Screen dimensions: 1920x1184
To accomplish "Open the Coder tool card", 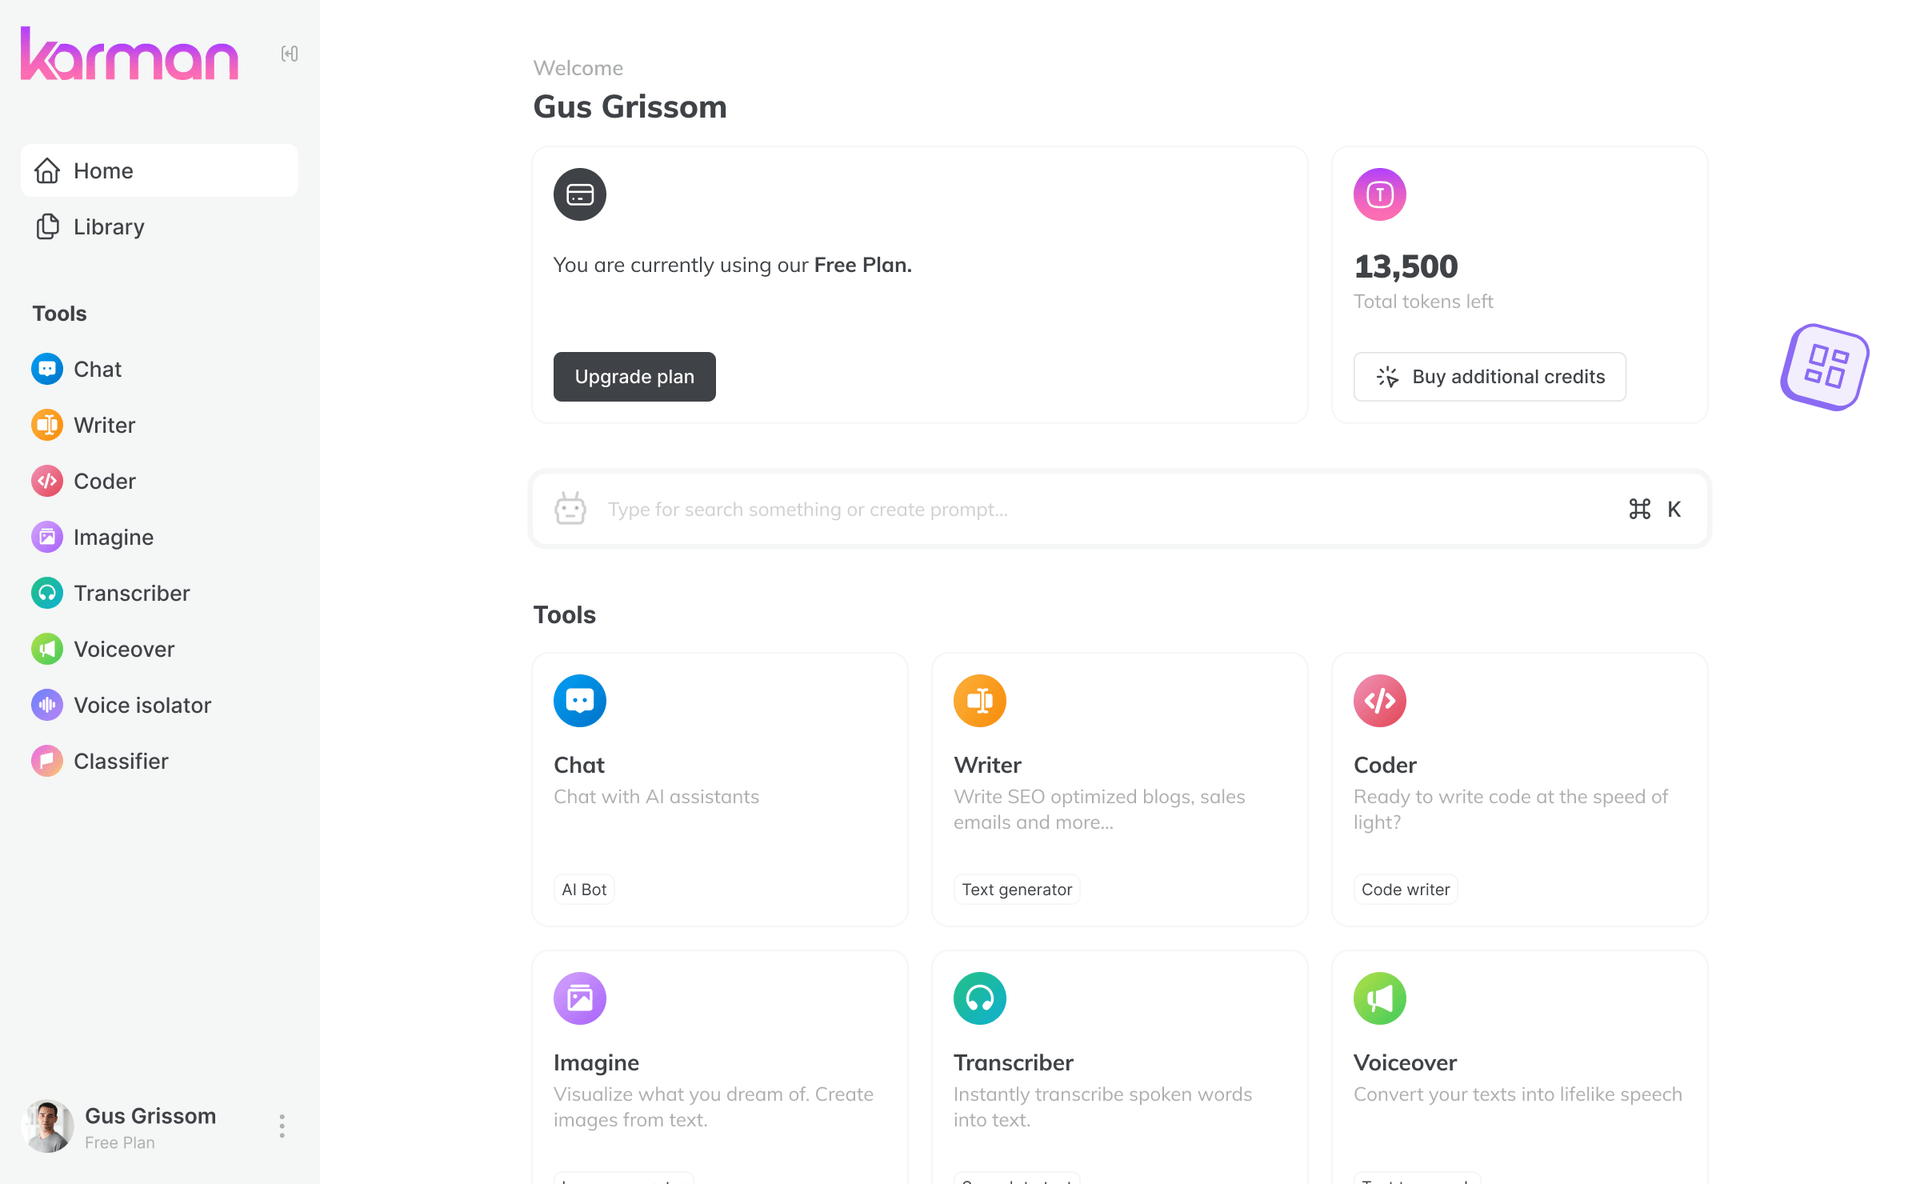I will 1519,789.
